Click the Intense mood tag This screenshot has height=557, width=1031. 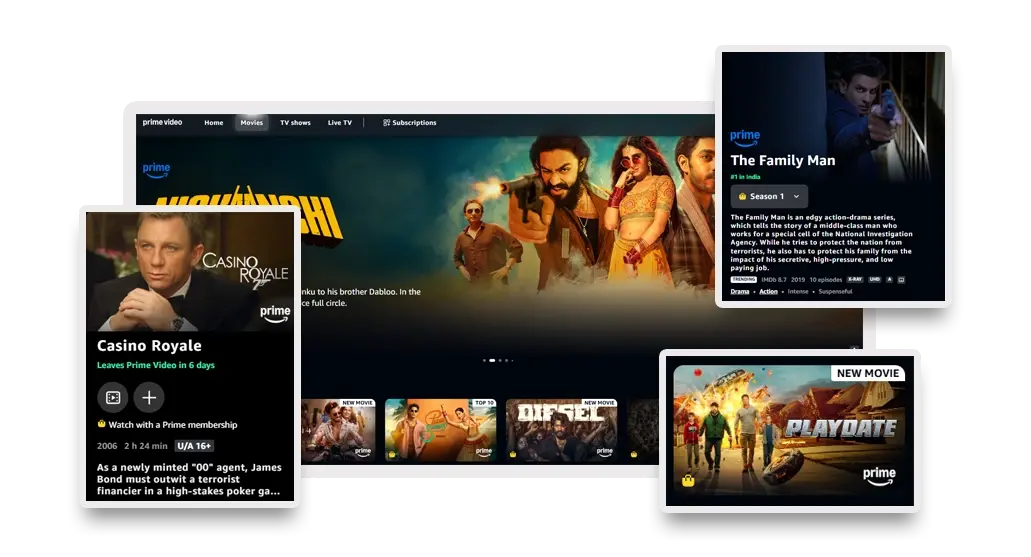click(x=798, y=291)
